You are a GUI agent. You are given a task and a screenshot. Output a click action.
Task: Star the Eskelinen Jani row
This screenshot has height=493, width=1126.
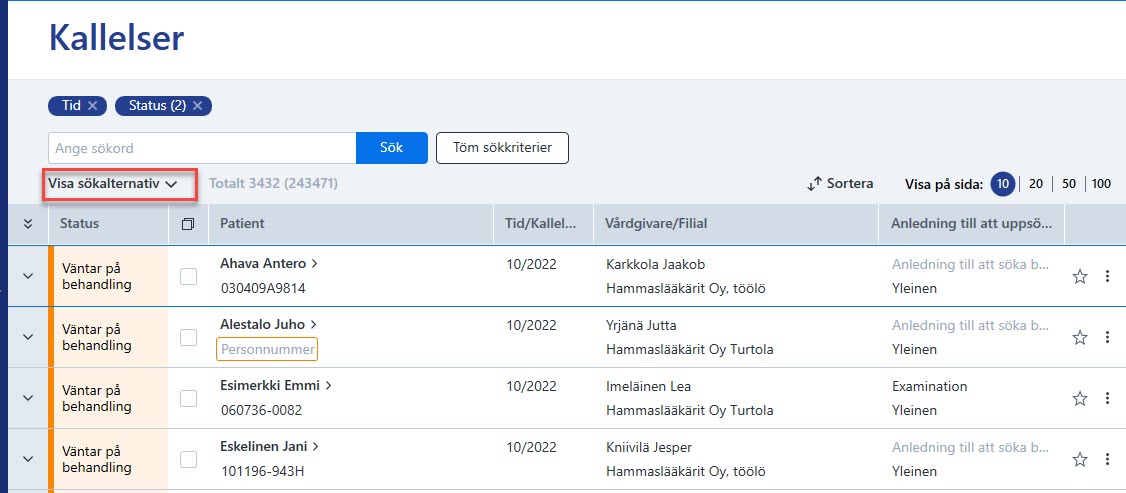coord(1079,459)
